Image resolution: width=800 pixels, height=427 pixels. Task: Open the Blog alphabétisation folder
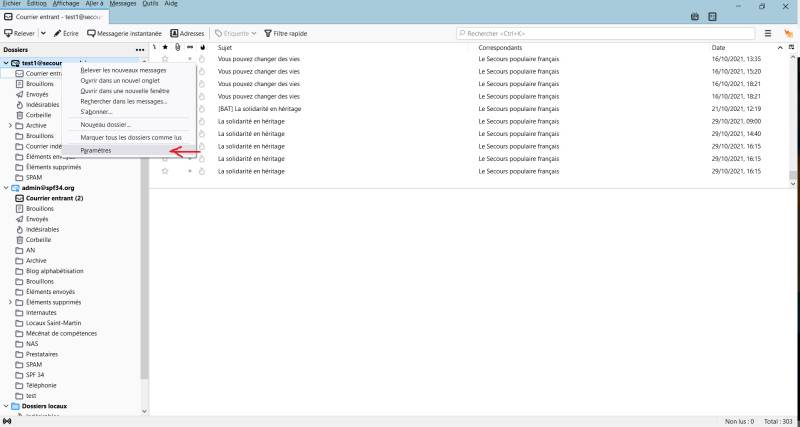click(55, 271)
